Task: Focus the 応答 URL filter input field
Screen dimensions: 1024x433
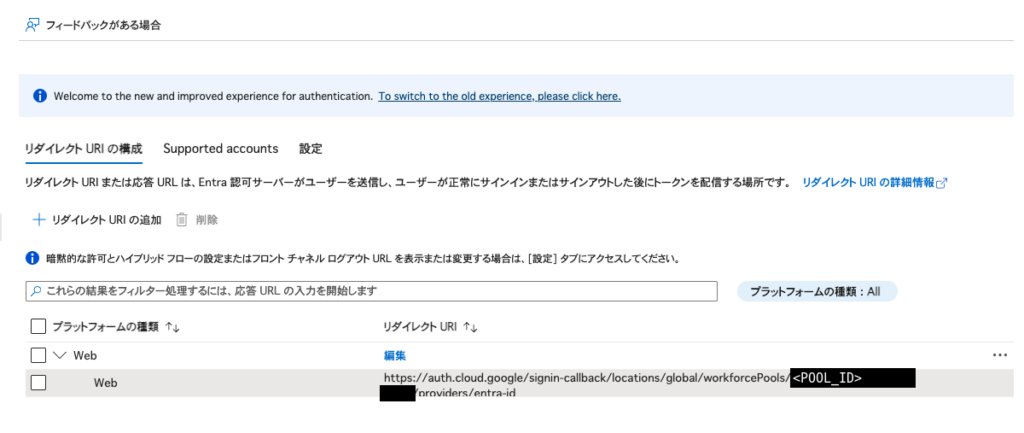Action: [371, 291]
